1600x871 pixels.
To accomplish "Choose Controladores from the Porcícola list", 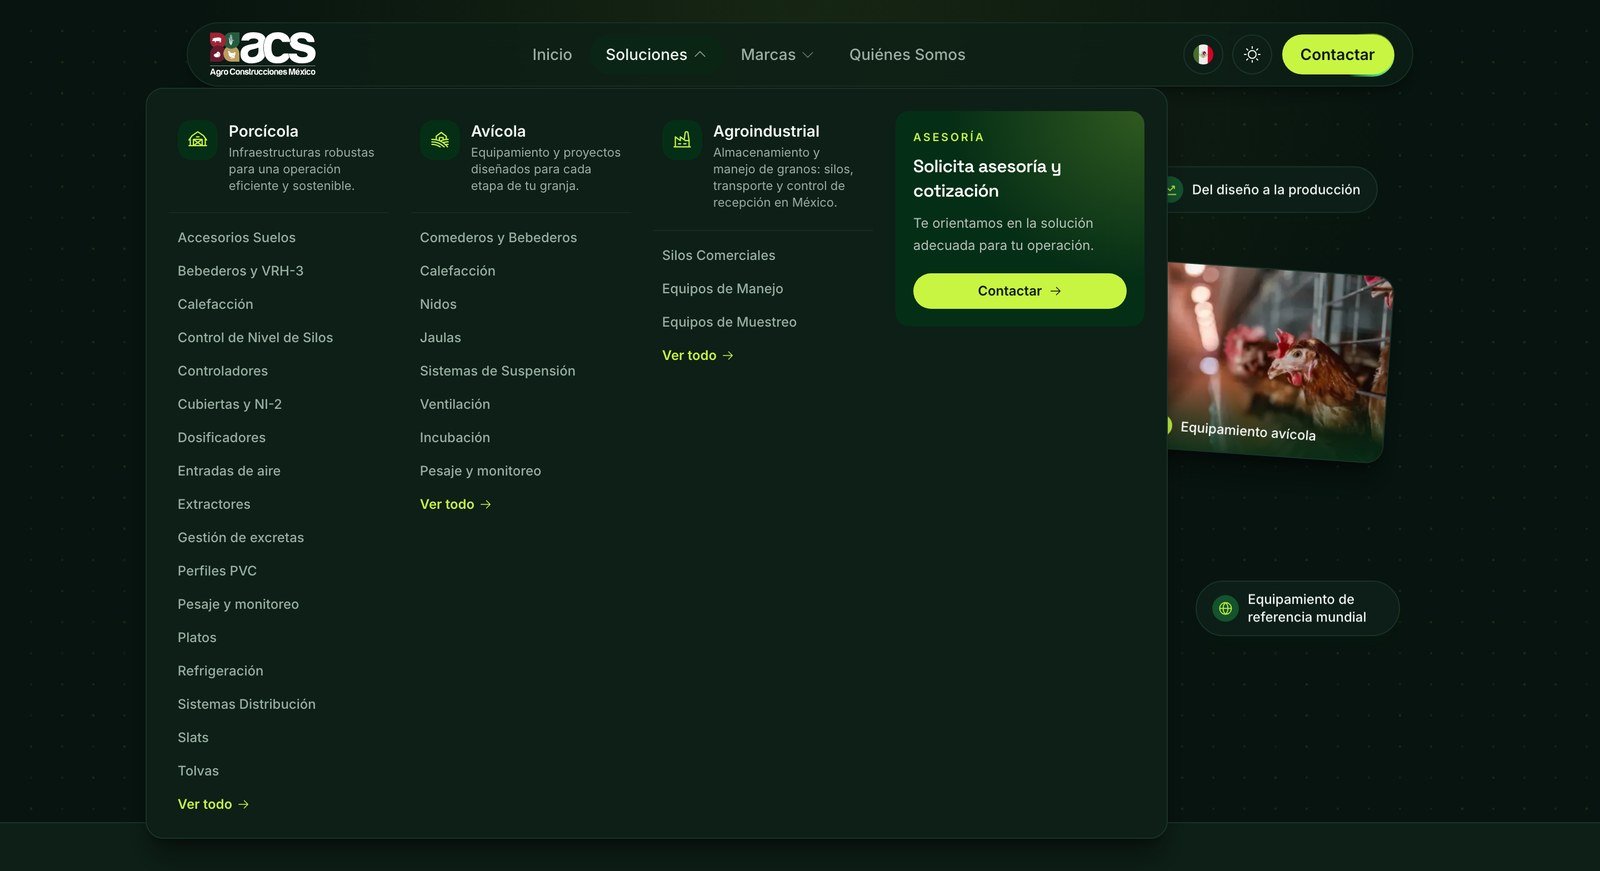I will coord(223,371).
